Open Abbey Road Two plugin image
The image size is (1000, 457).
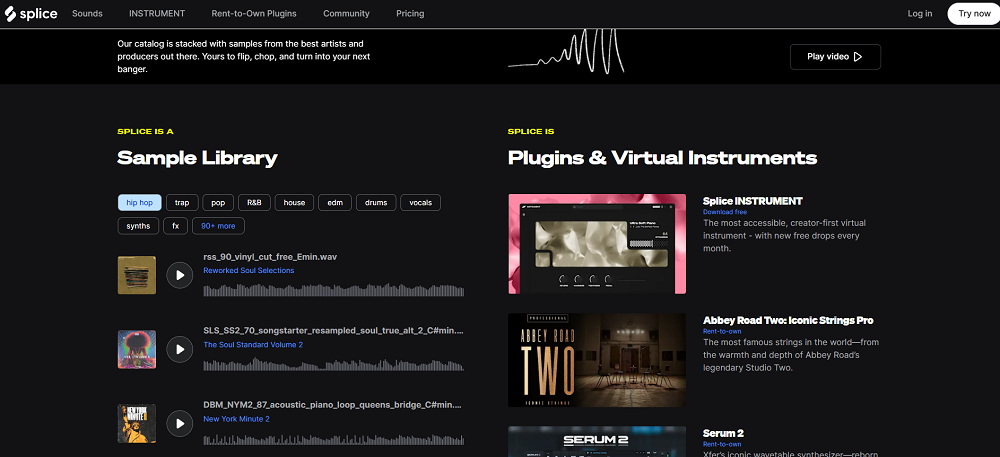[597, 360]
